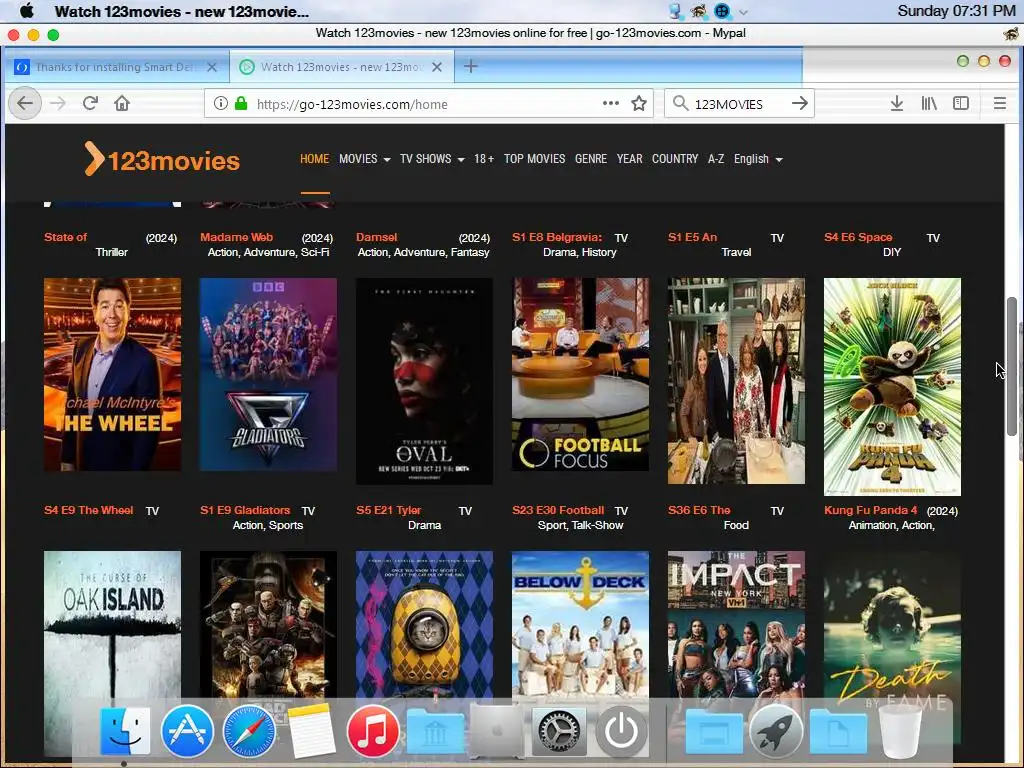Go back with the browser back arrow
This screenshot has width=1024, height=768.
[x=25, y=103]
